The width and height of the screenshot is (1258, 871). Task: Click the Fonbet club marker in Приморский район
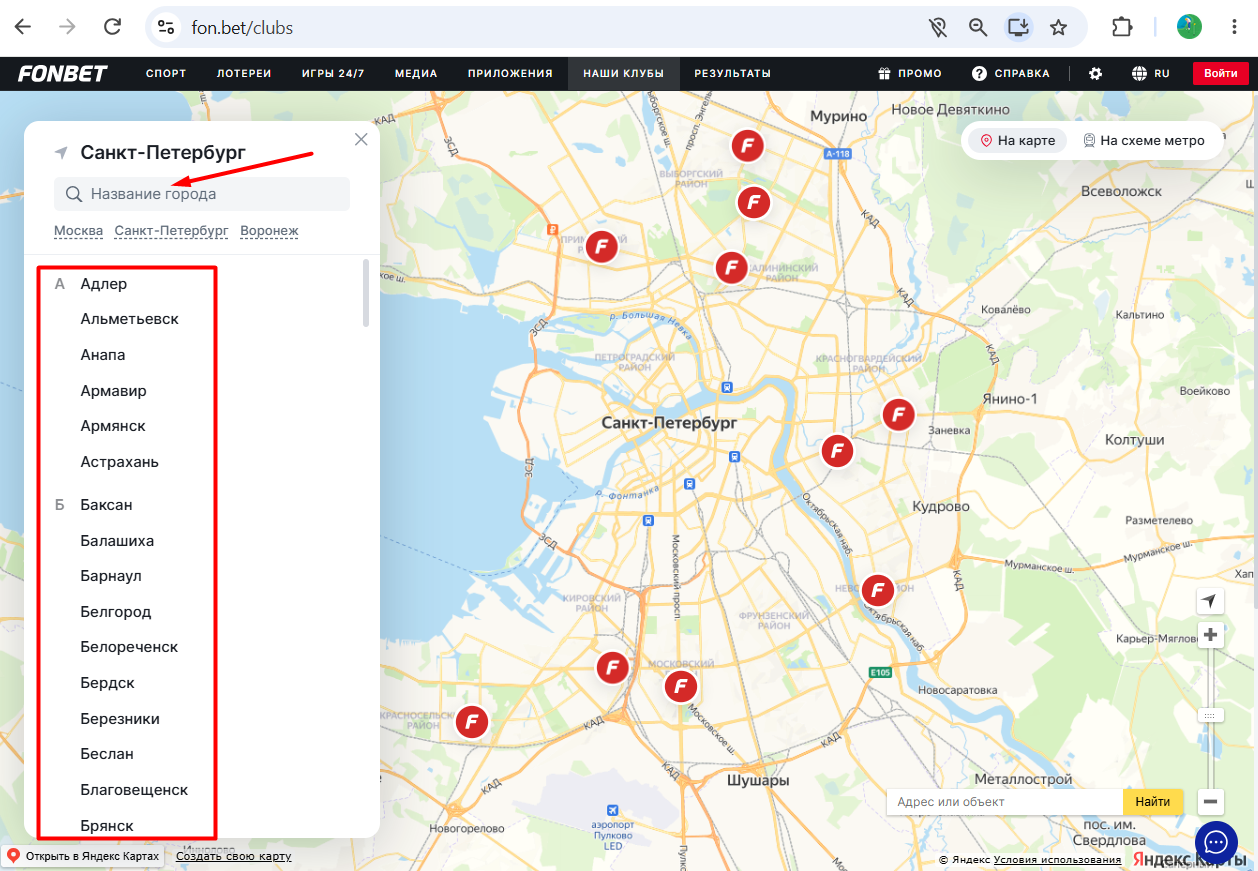[x=601, y=246]
